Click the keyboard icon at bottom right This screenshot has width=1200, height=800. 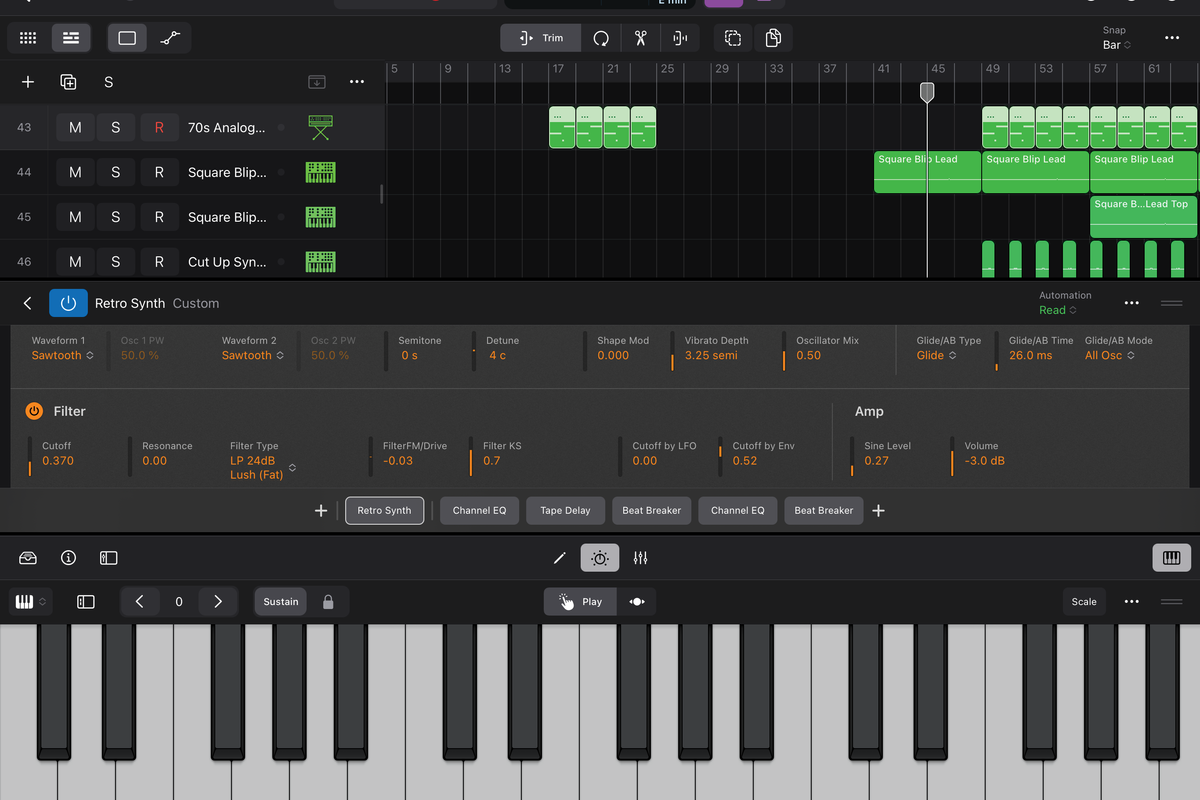tap(1171, 557)
